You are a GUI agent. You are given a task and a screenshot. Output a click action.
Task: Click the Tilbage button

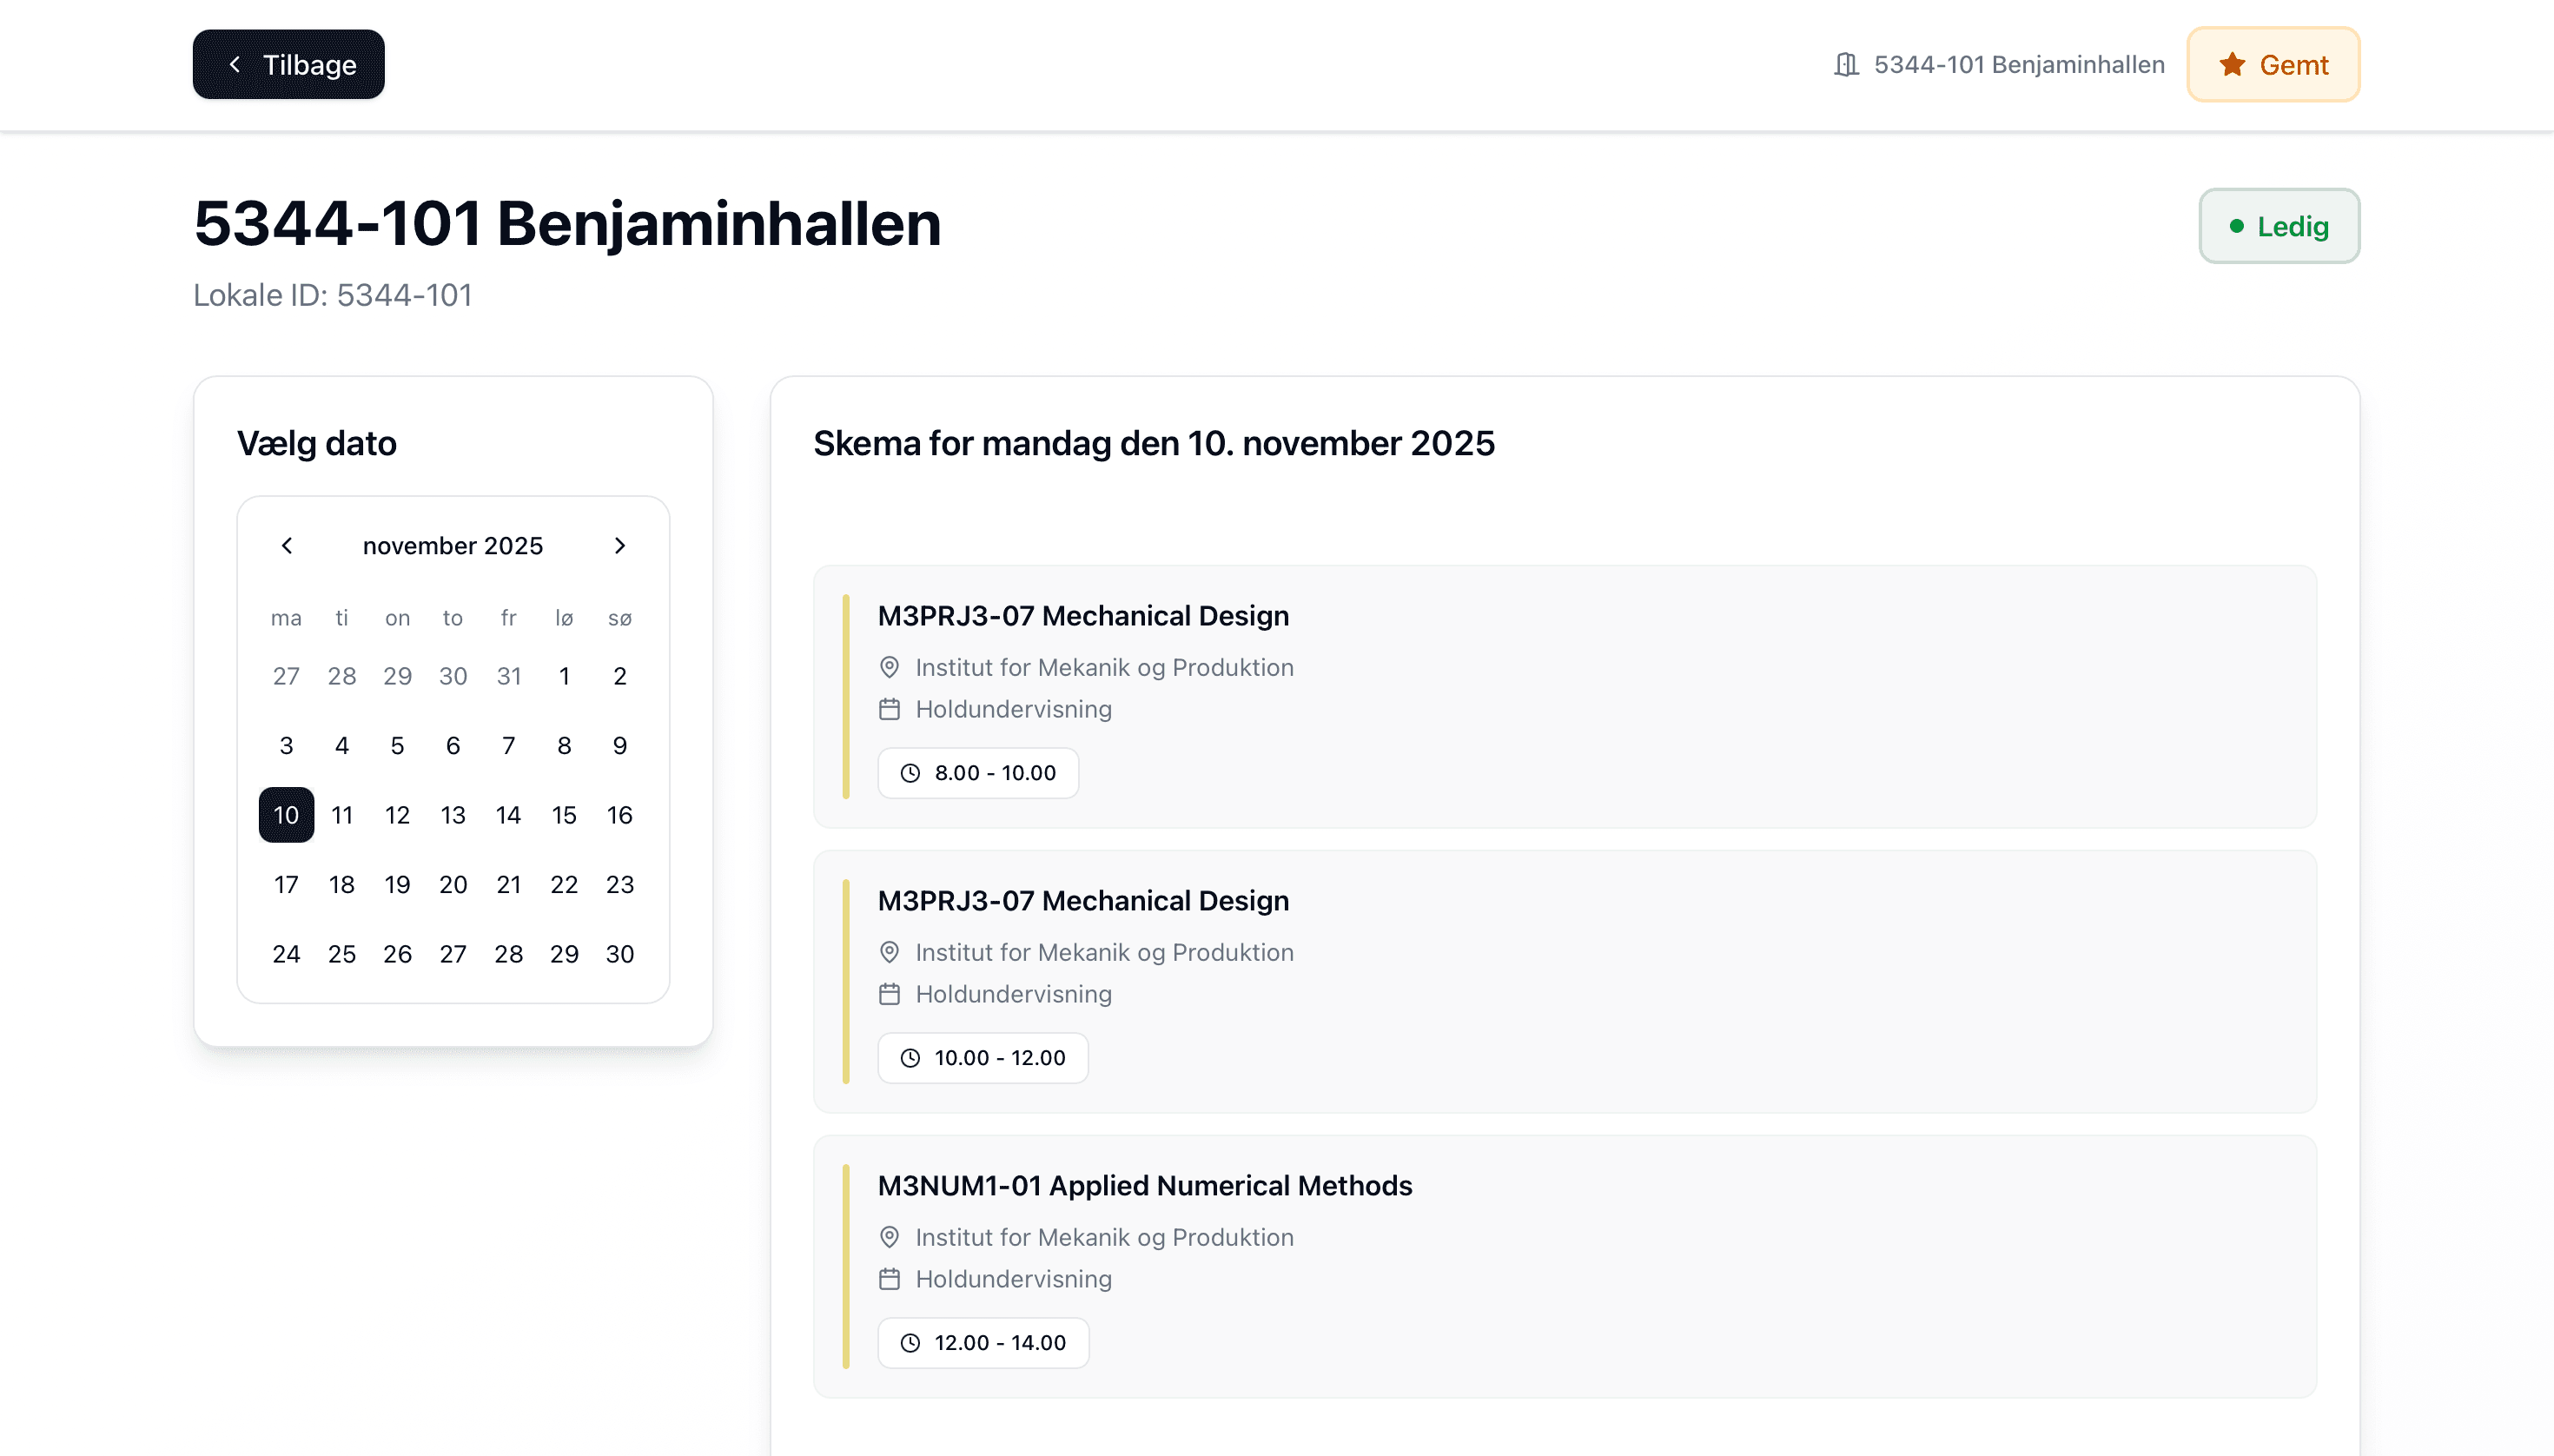tap(288, 64)
